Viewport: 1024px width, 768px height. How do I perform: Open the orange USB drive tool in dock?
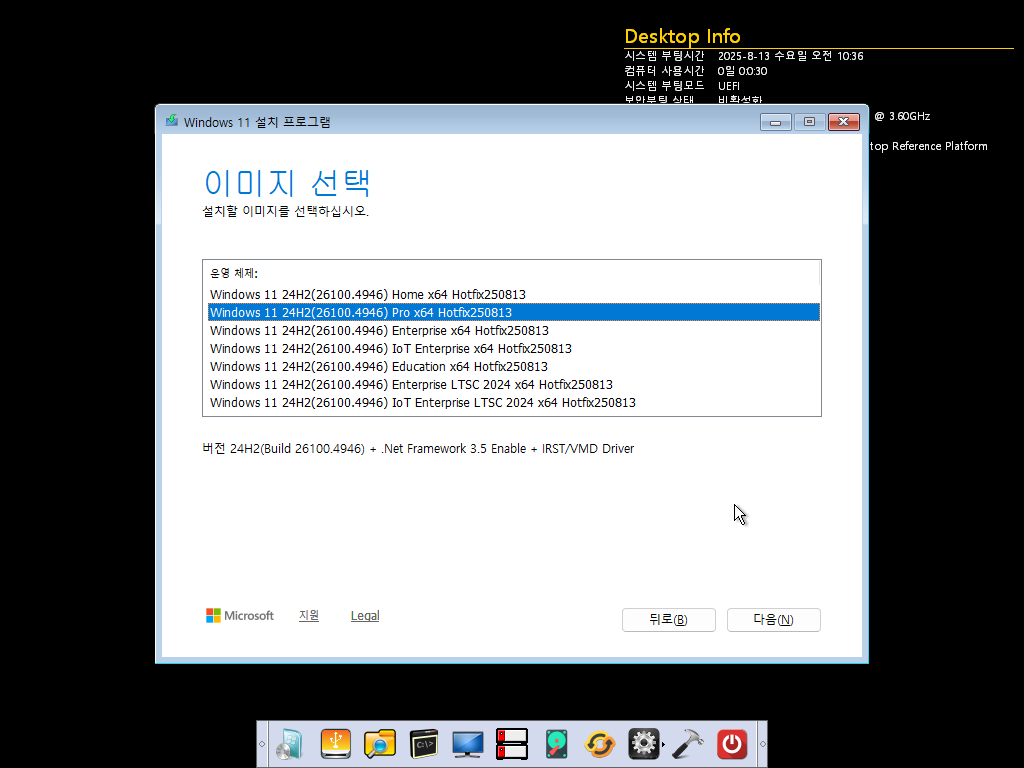[336, 744]
